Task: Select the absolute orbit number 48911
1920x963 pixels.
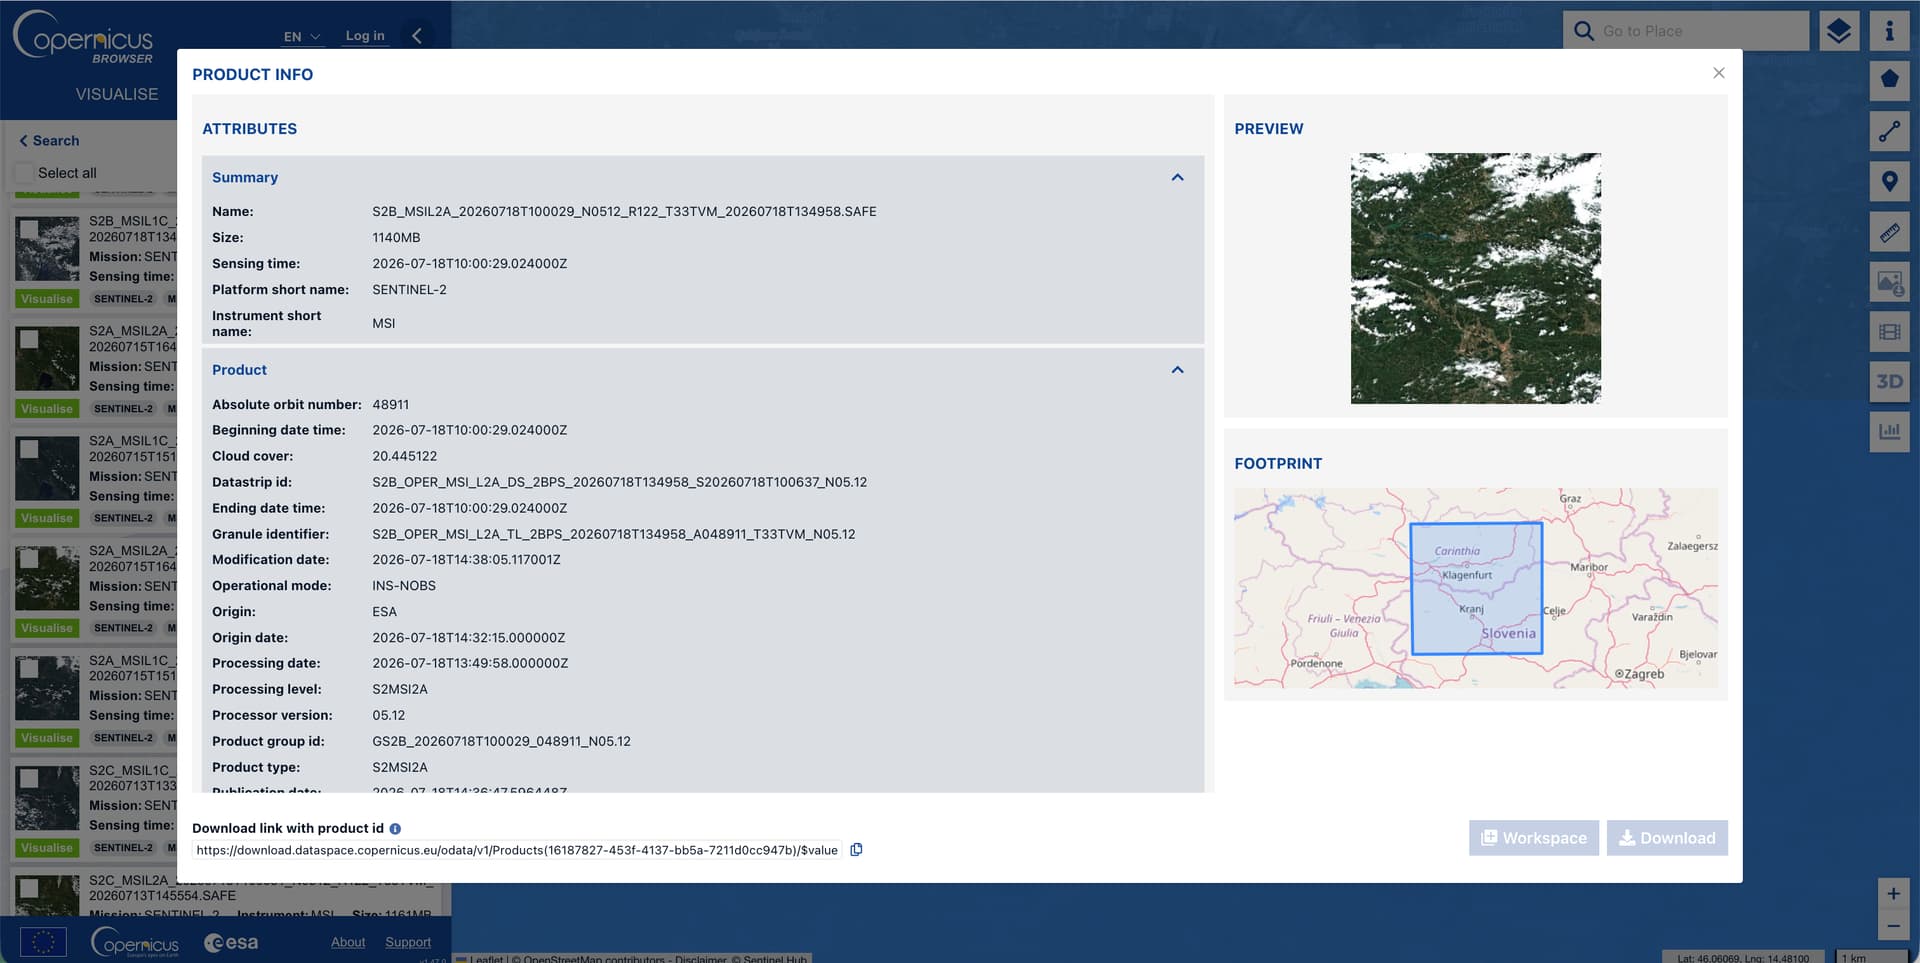Action: (x=390, y=405)
